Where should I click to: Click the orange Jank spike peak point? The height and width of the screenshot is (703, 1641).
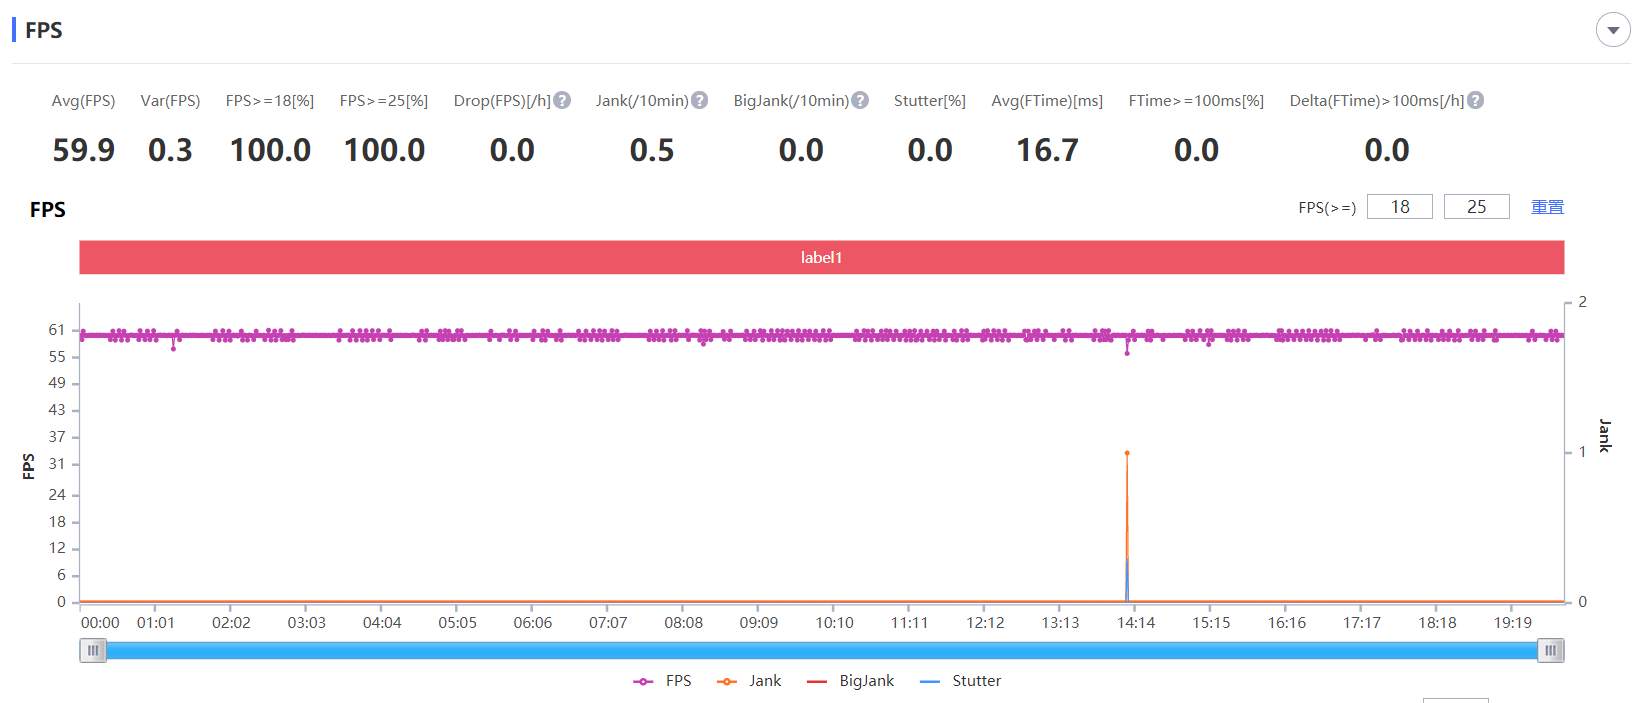click(x=1127, y=454)
